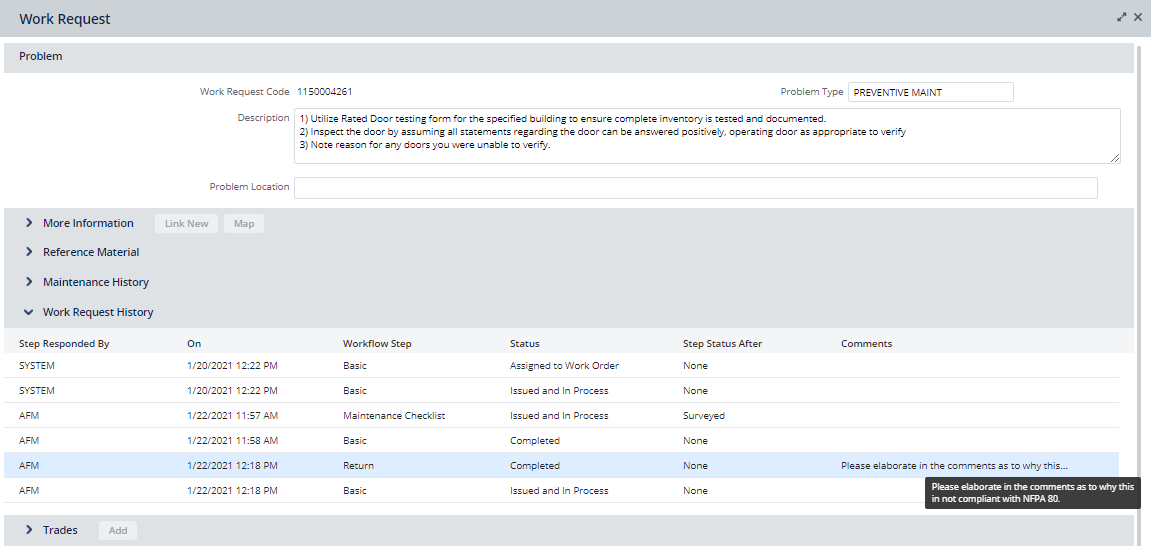
Task: Click the Map button
Action: click(244, 224)
